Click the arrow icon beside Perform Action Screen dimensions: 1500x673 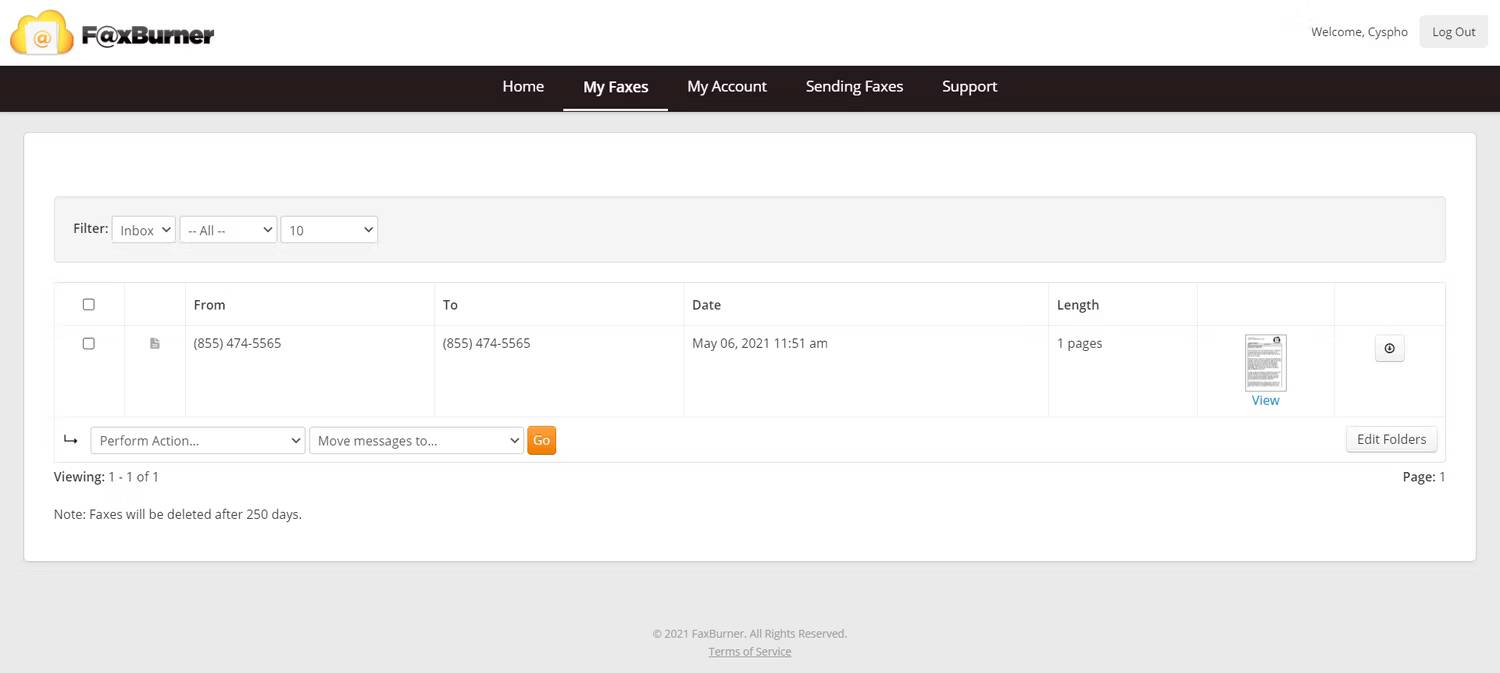[x=71, y=440]
